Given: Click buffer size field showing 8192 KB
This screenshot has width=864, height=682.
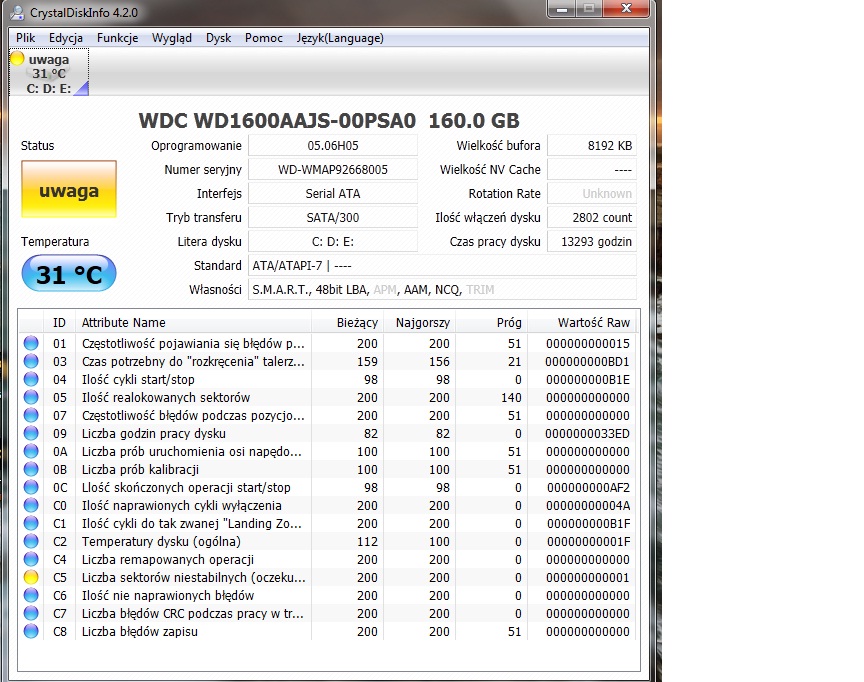Looking at the screenshot, I should coord(592,145).
